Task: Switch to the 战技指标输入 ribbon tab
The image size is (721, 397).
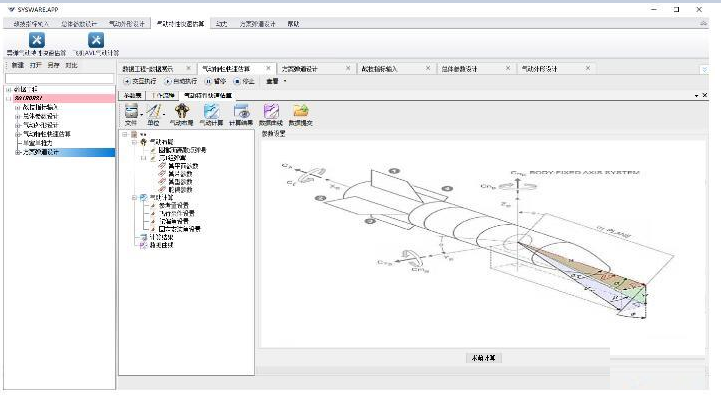Action: click(31, 24)
